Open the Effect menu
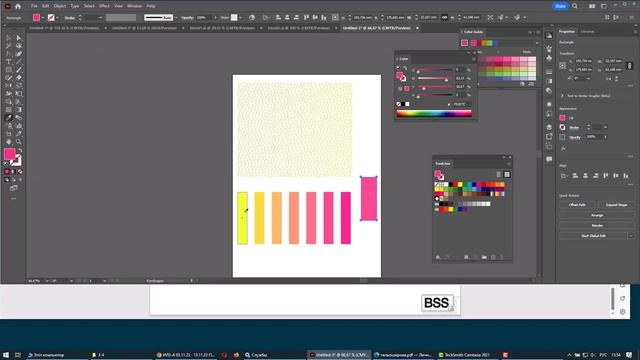 (x=104, y=6)
